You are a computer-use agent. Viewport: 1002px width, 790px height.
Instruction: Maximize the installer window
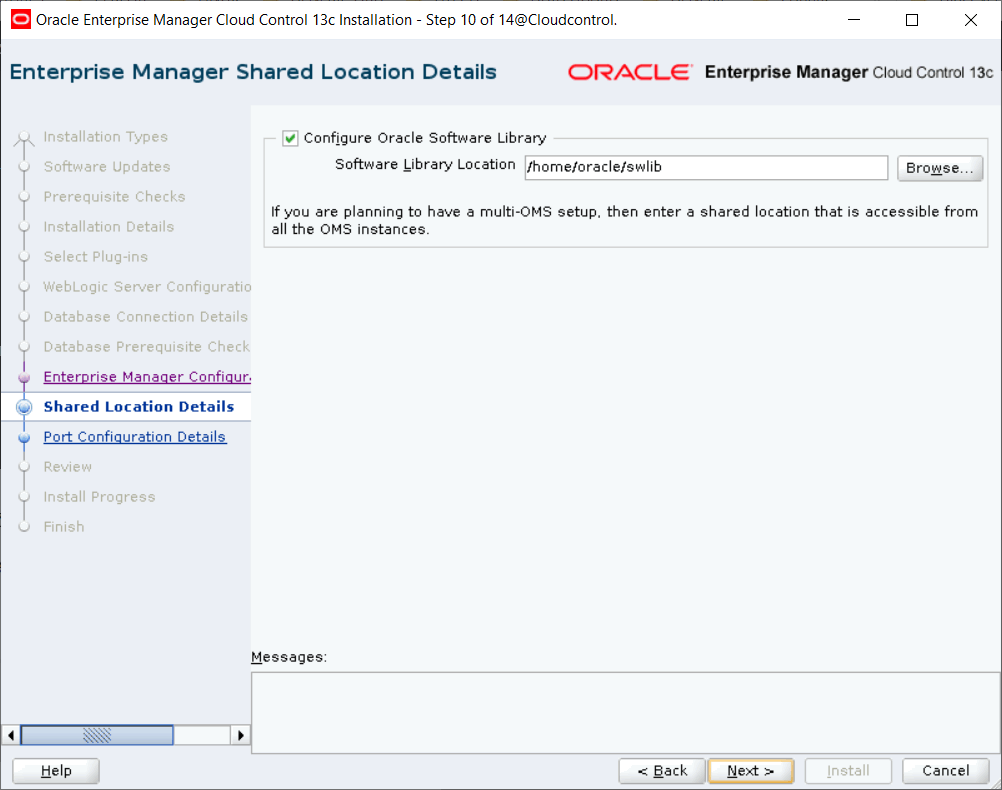[912, 20]
